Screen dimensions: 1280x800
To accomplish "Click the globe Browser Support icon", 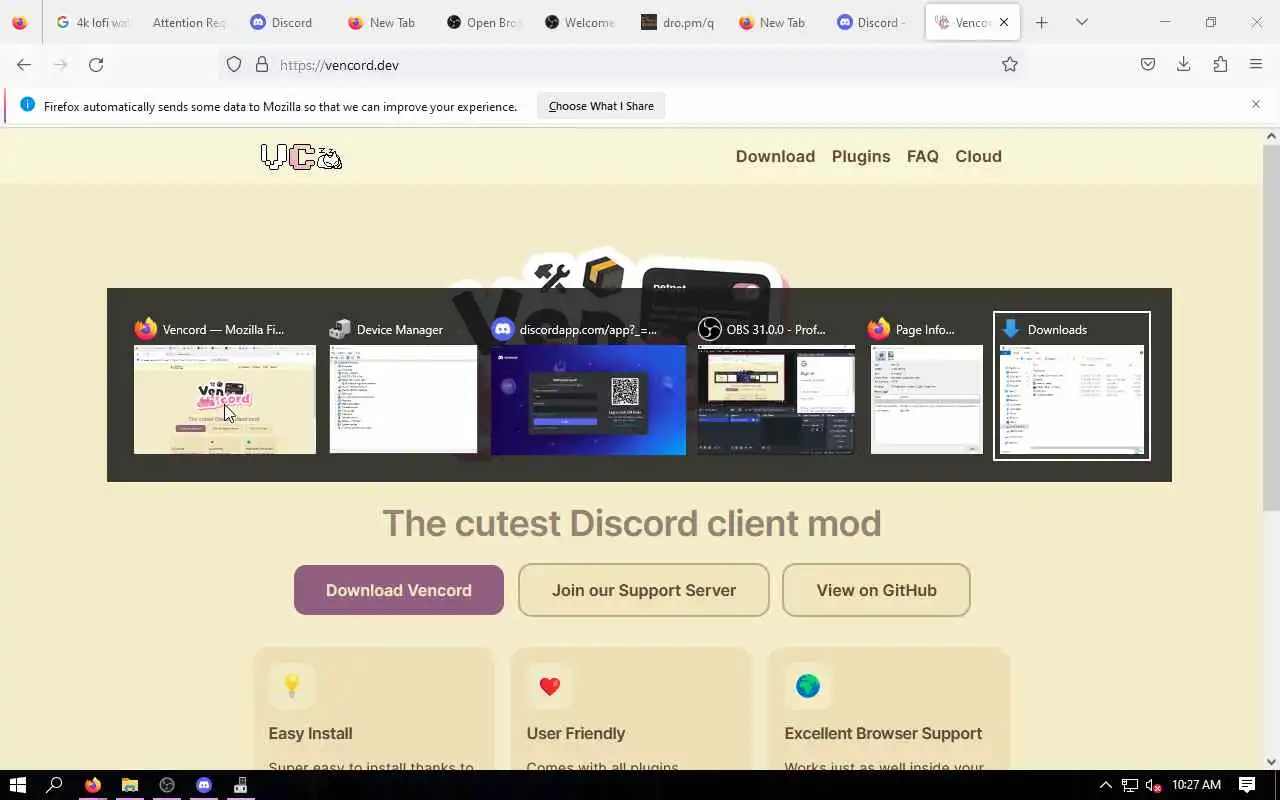I will [807, 686].
